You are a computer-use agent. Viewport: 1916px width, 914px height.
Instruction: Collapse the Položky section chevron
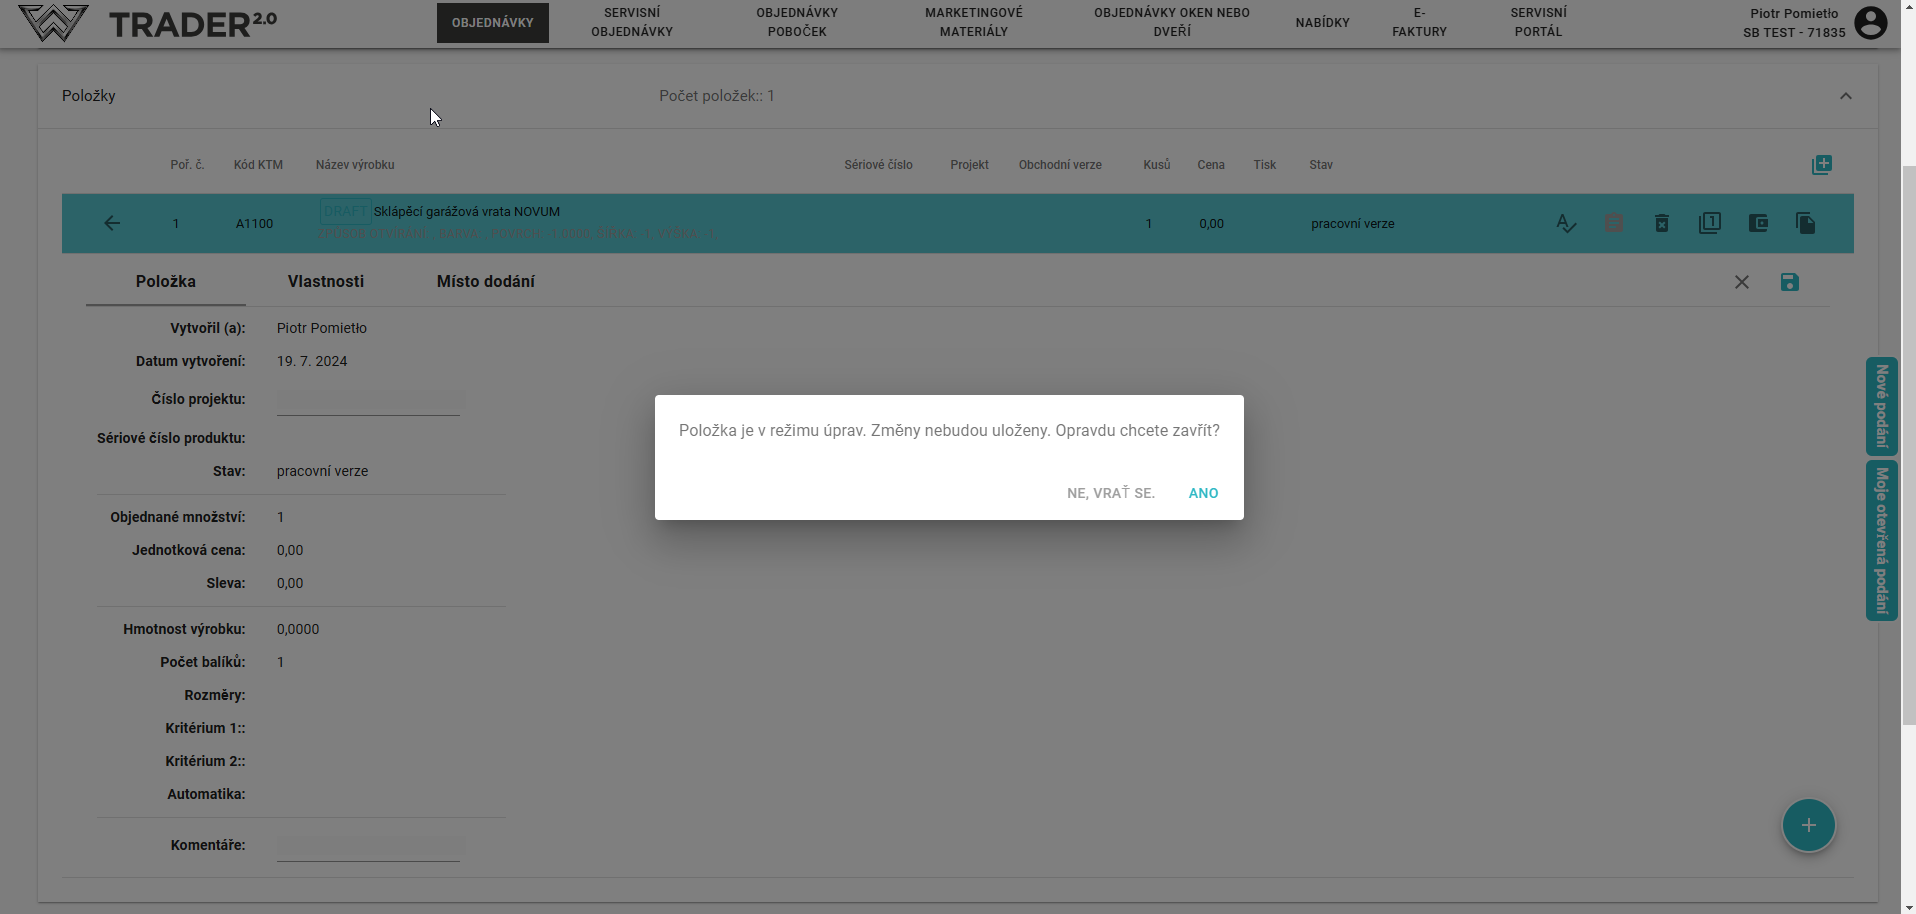tap(1845, 96)
